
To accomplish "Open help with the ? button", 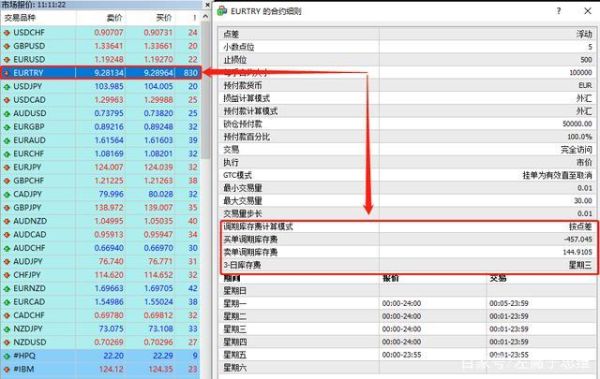I will pos(559,11).
